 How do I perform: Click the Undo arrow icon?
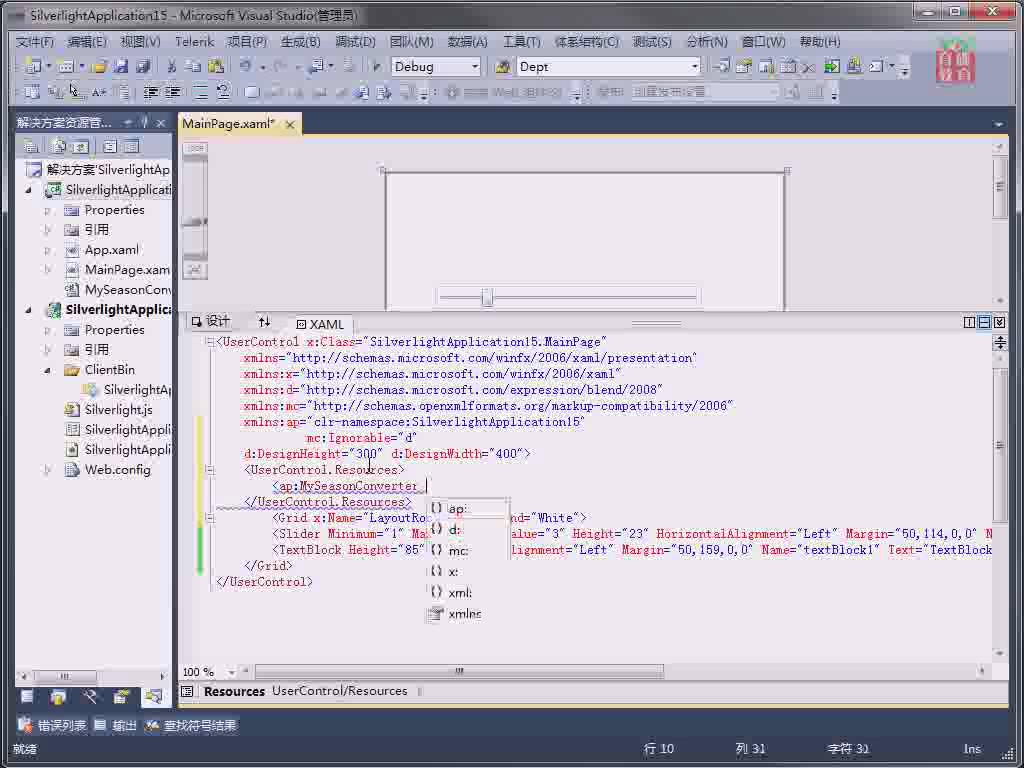click(246, 67)
